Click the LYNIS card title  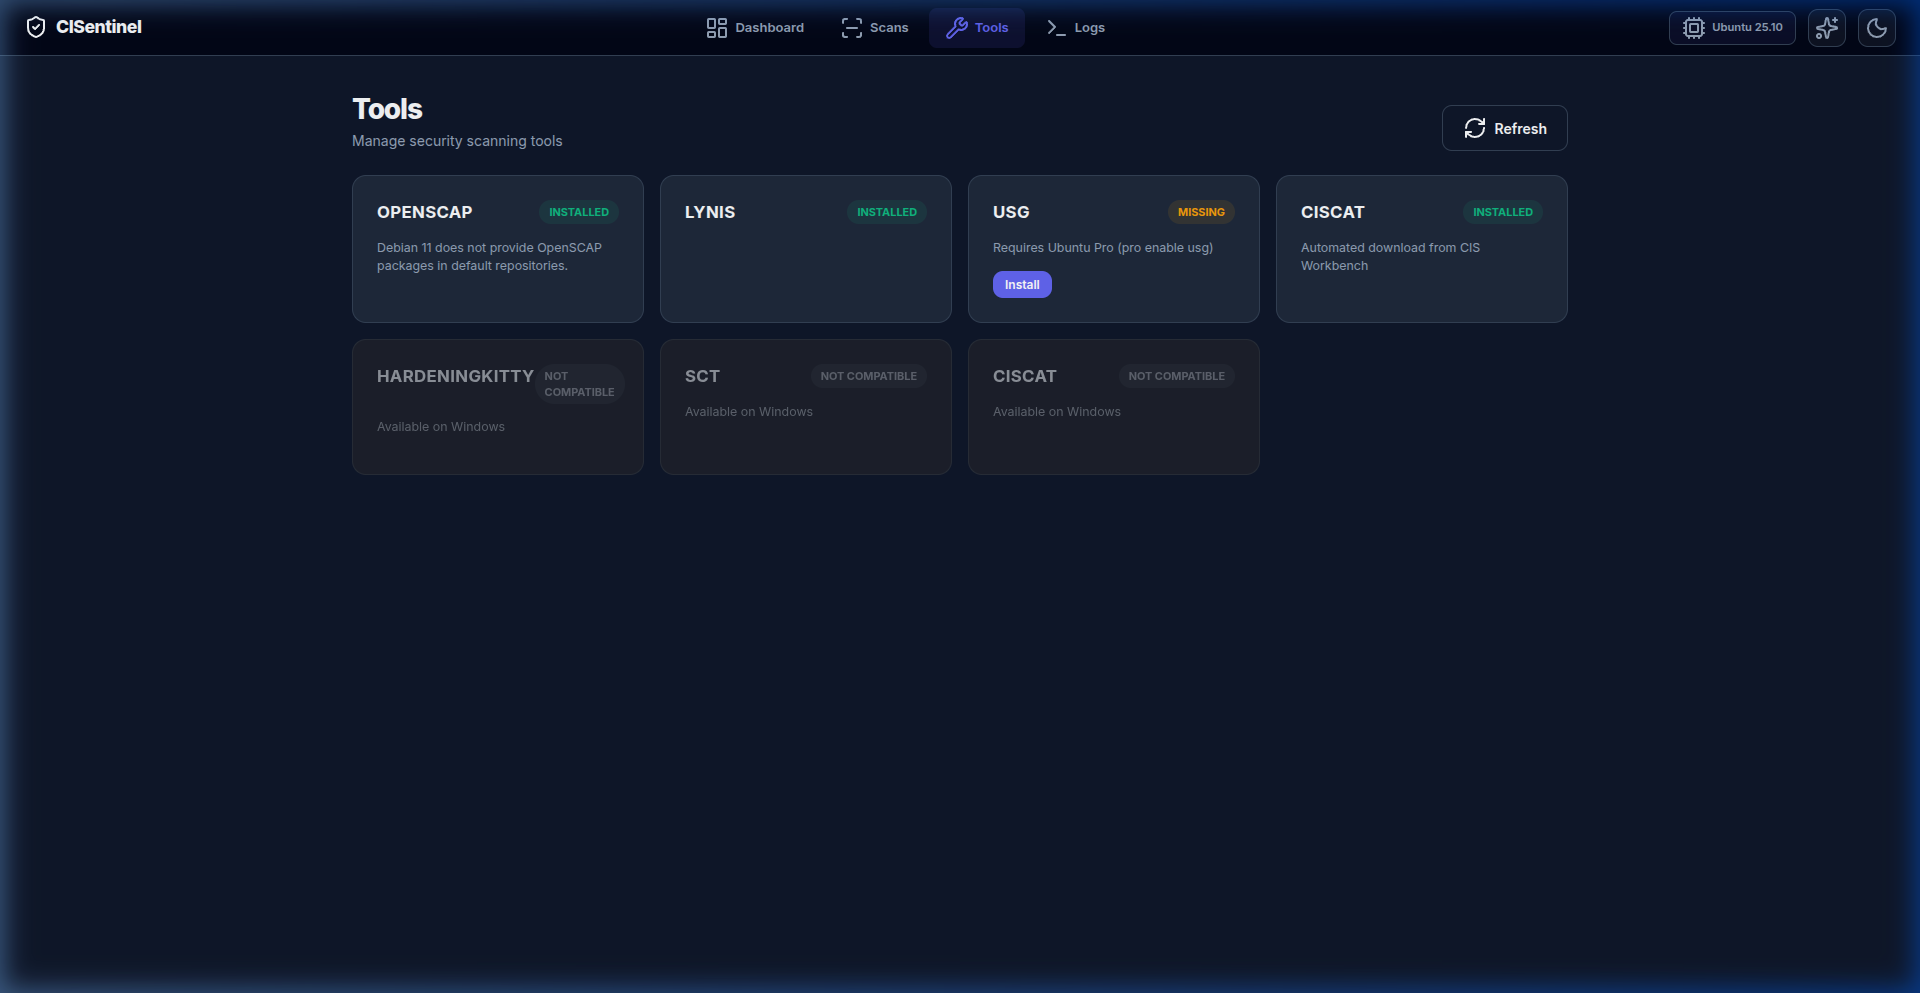[710, 212]
